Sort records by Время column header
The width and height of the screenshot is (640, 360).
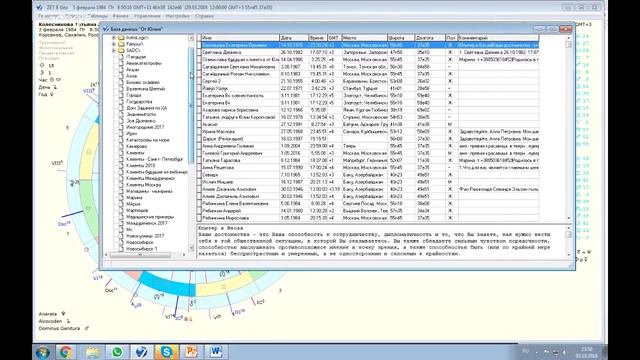[318, 38]
